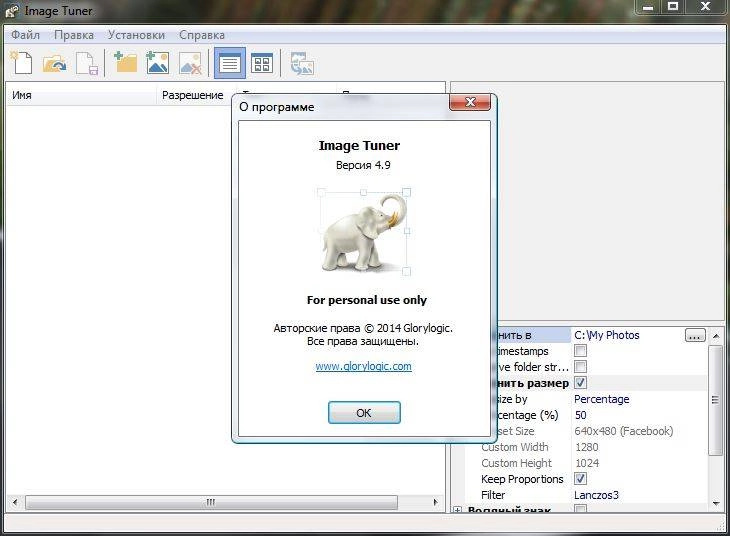This screenshot has width=730, height=536.
Task: Toggle the folder structure checkbox
Action: pyautogui.click(x=580, y=366)
